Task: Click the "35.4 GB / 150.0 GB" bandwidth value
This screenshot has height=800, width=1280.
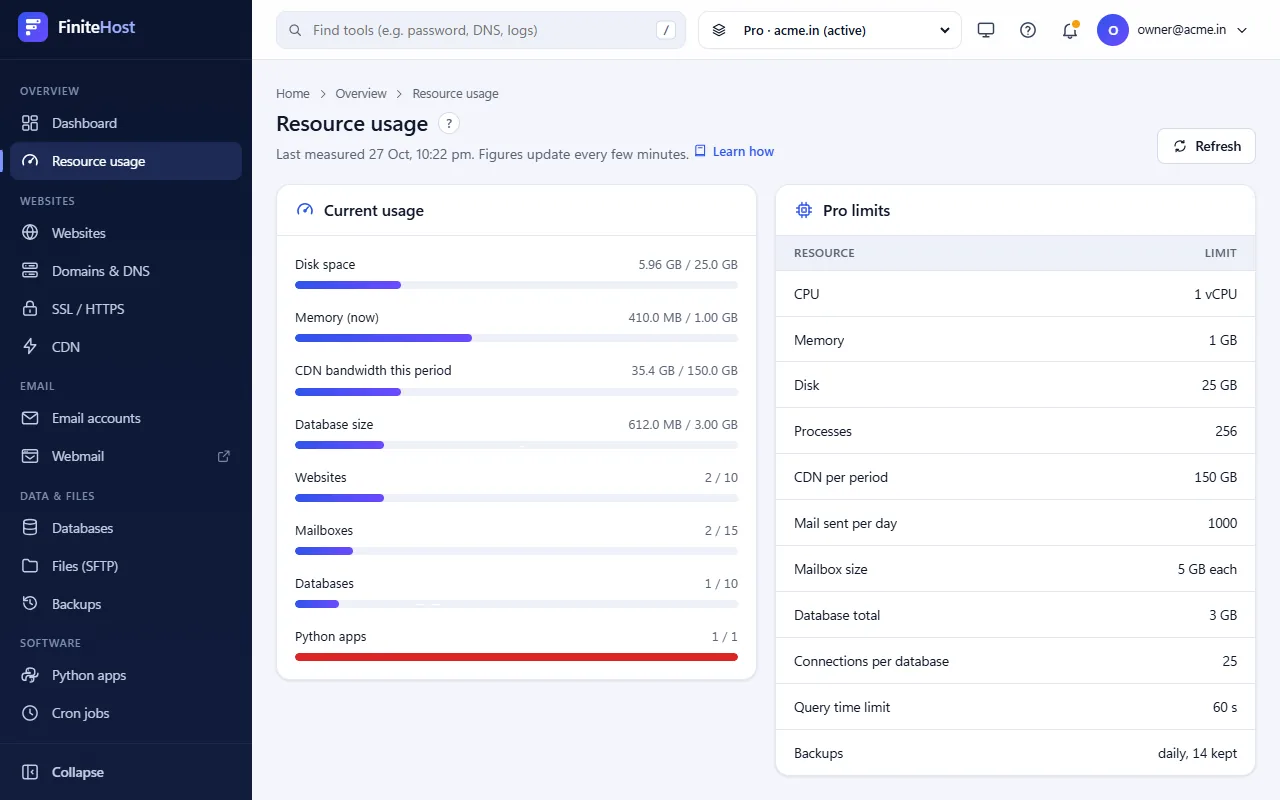Action: coord(684,371)
